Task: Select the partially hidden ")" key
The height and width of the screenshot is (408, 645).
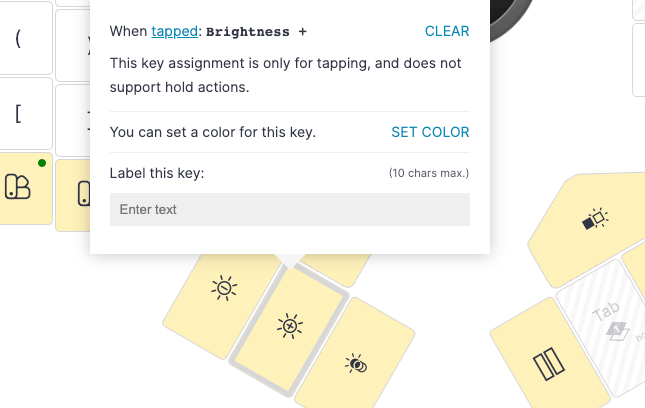Action: point(73,45)
